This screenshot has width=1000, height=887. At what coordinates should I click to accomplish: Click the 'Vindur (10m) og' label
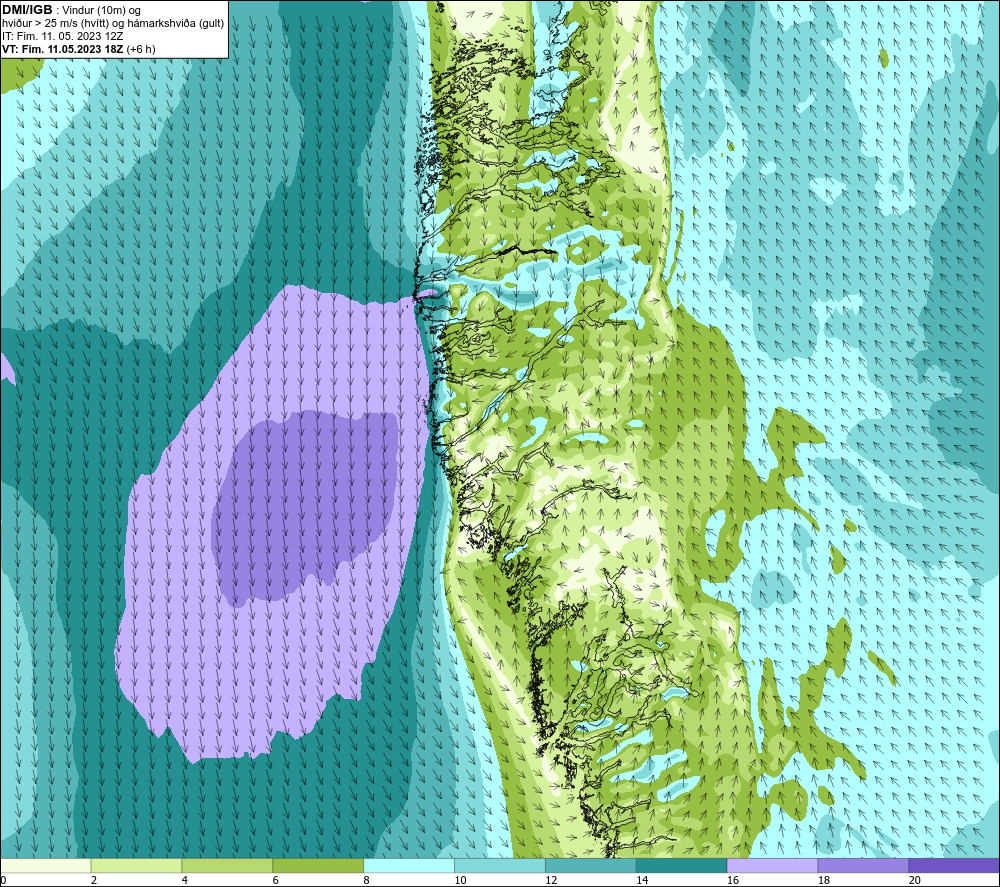tap(101, 11)
